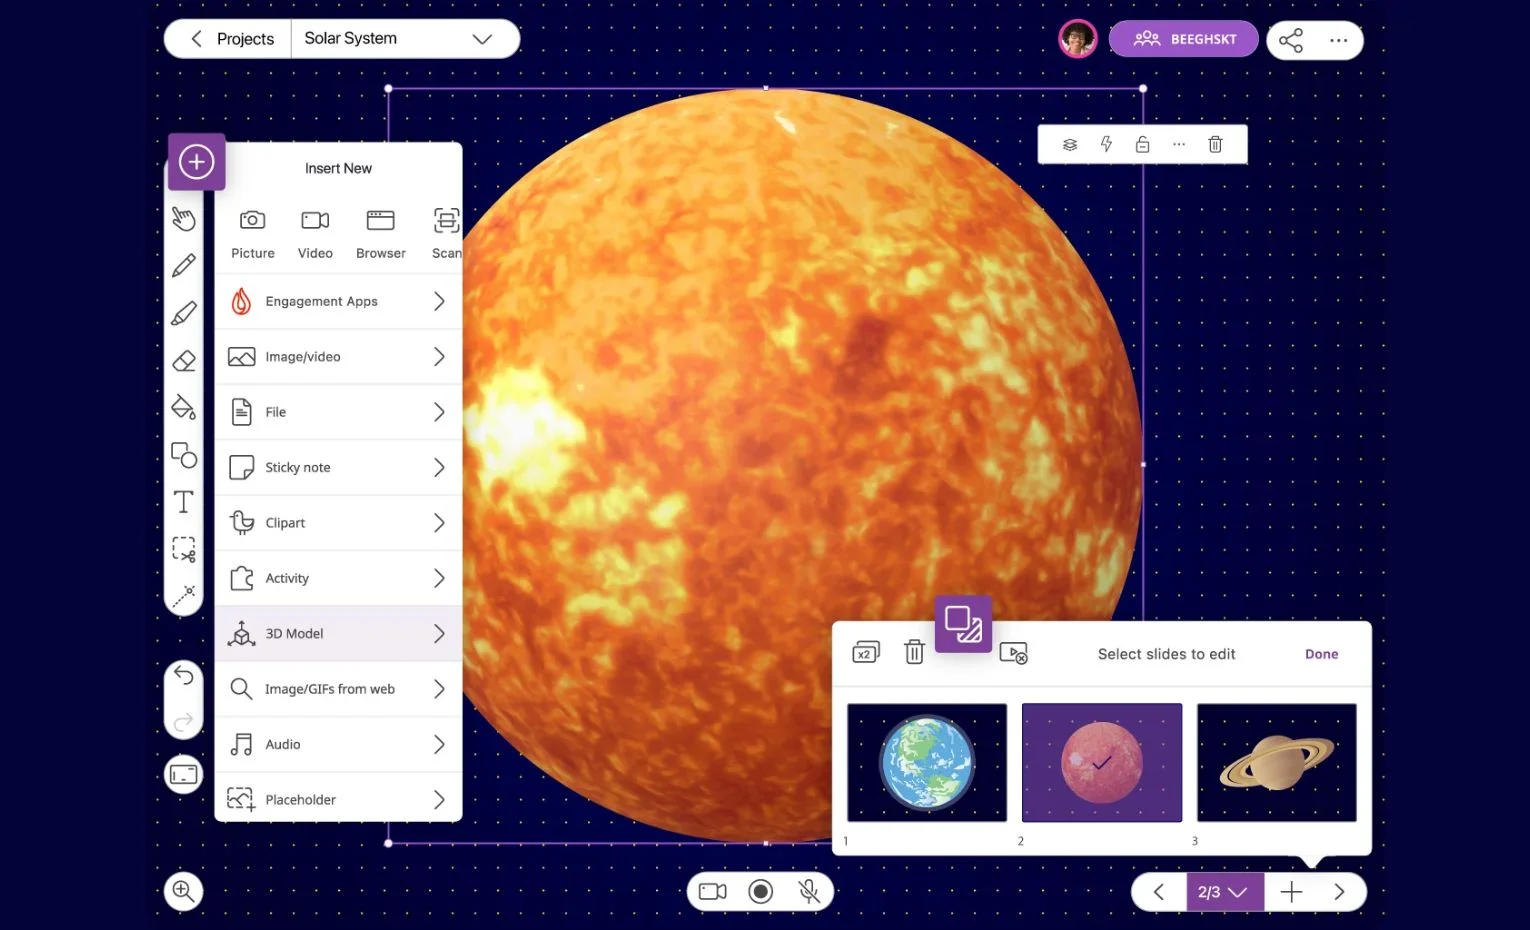Undo the last action
Viewport: 1530px width, 930px height.
pyautogui.click(x=183, y=676)
